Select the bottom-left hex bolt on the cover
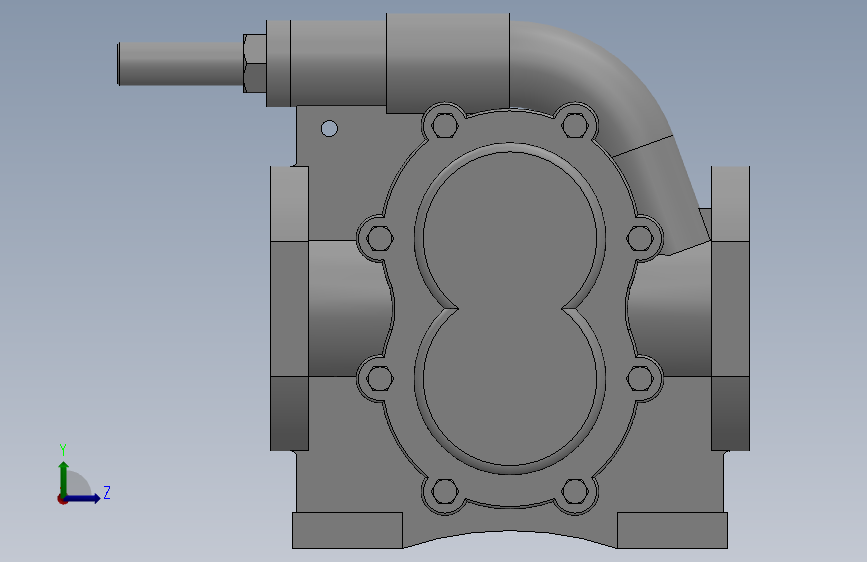The image size is (867, 562). click(443, 492)
